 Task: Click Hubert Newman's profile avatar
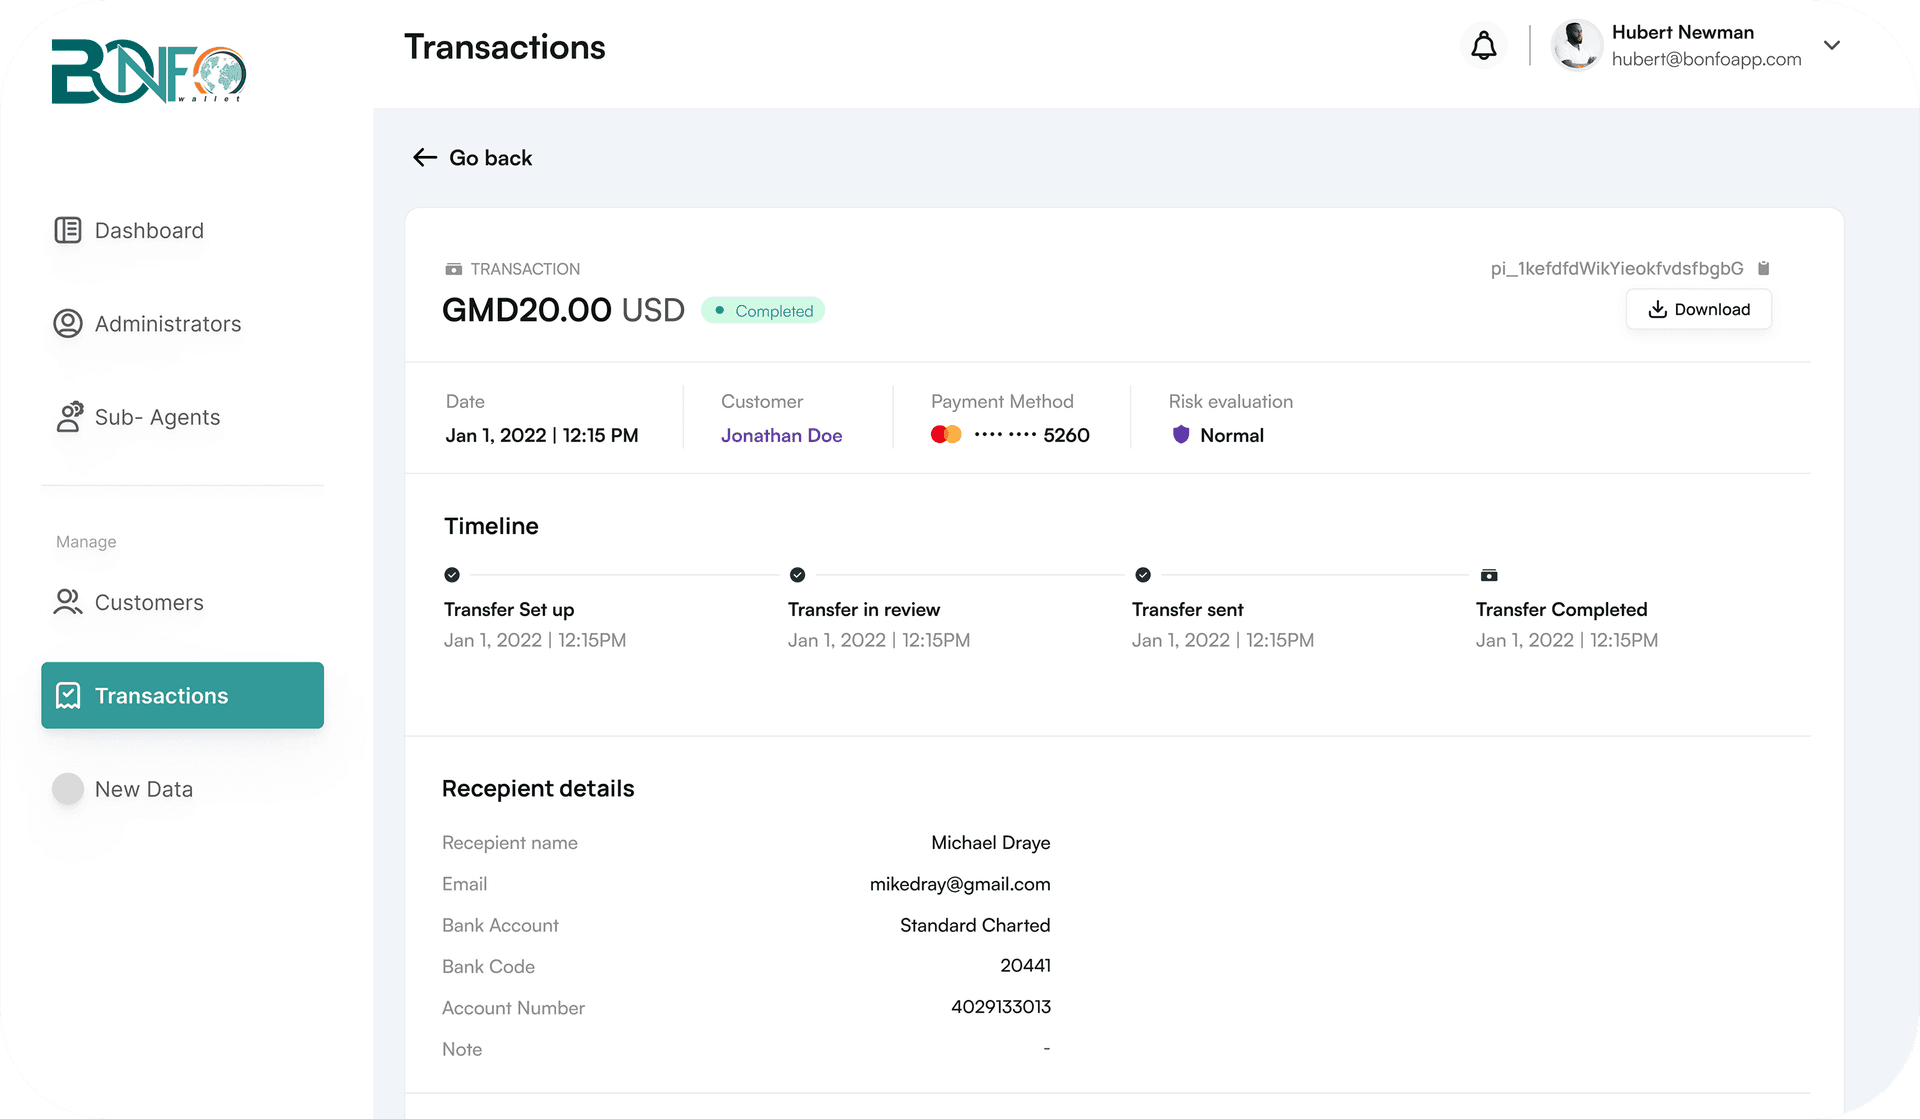point(1577,45)
